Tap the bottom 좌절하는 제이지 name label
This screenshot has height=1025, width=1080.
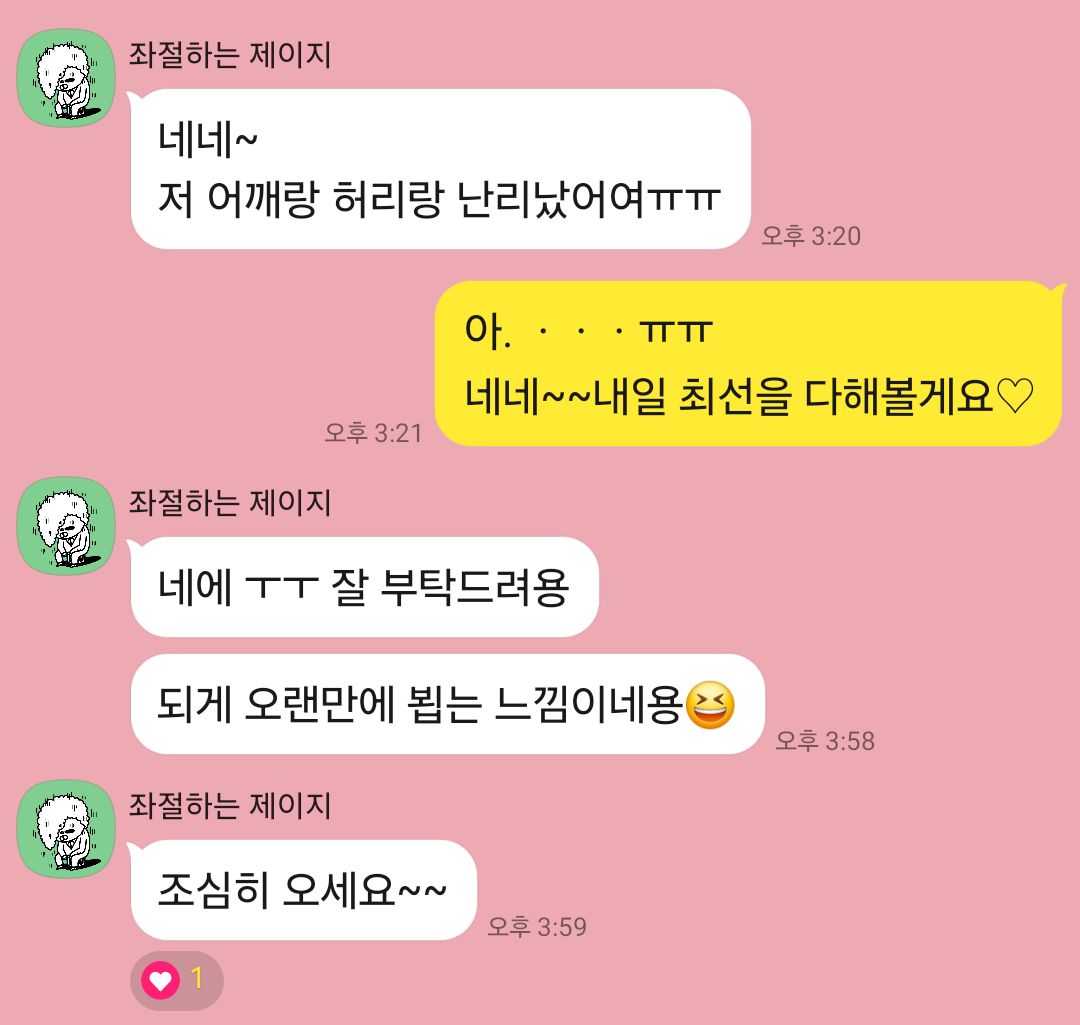[x=230, y=805]
